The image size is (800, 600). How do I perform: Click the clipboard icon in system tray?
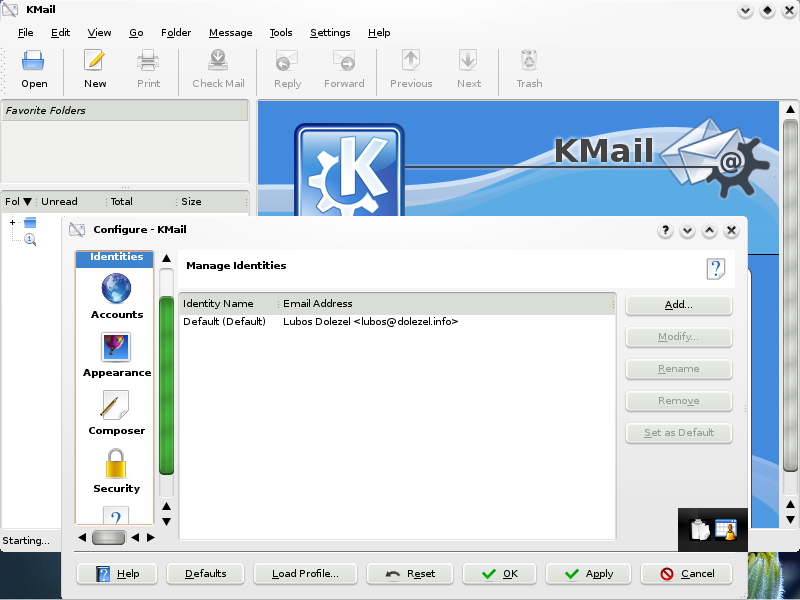[700, 530]
